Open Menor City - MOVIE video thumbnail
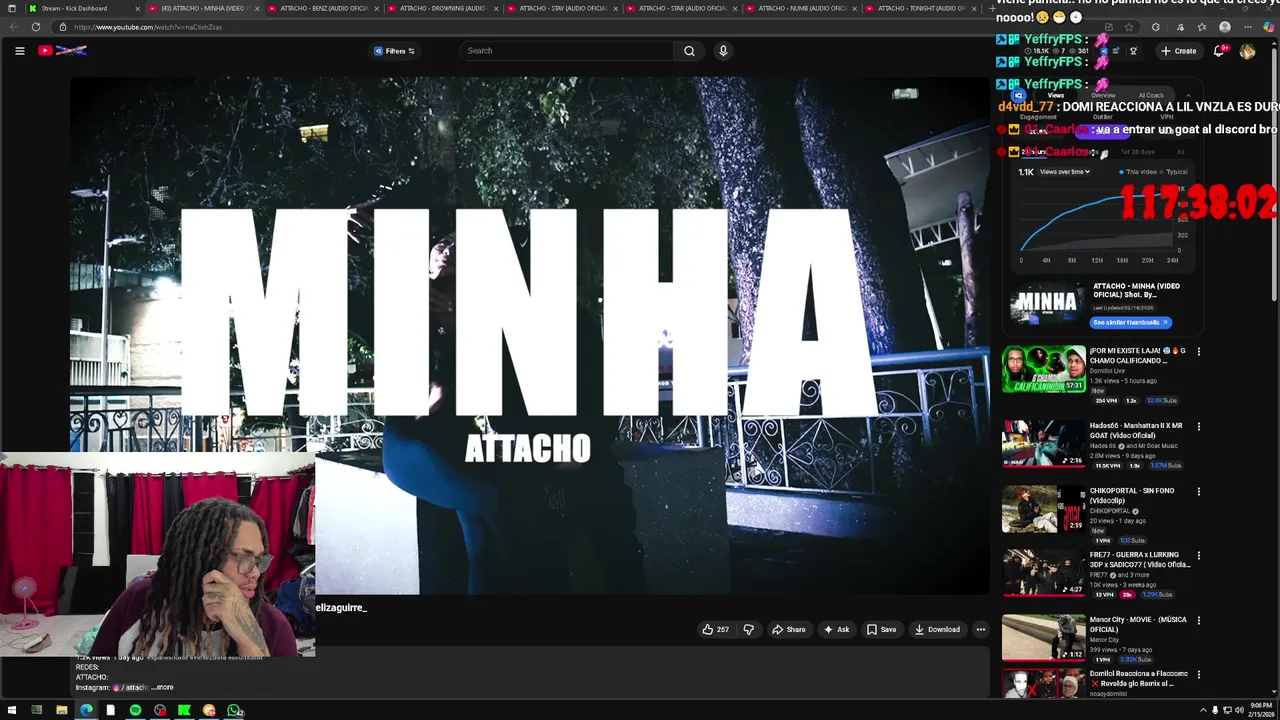Screen dimensions: 1280x720 click(1044, 638)
